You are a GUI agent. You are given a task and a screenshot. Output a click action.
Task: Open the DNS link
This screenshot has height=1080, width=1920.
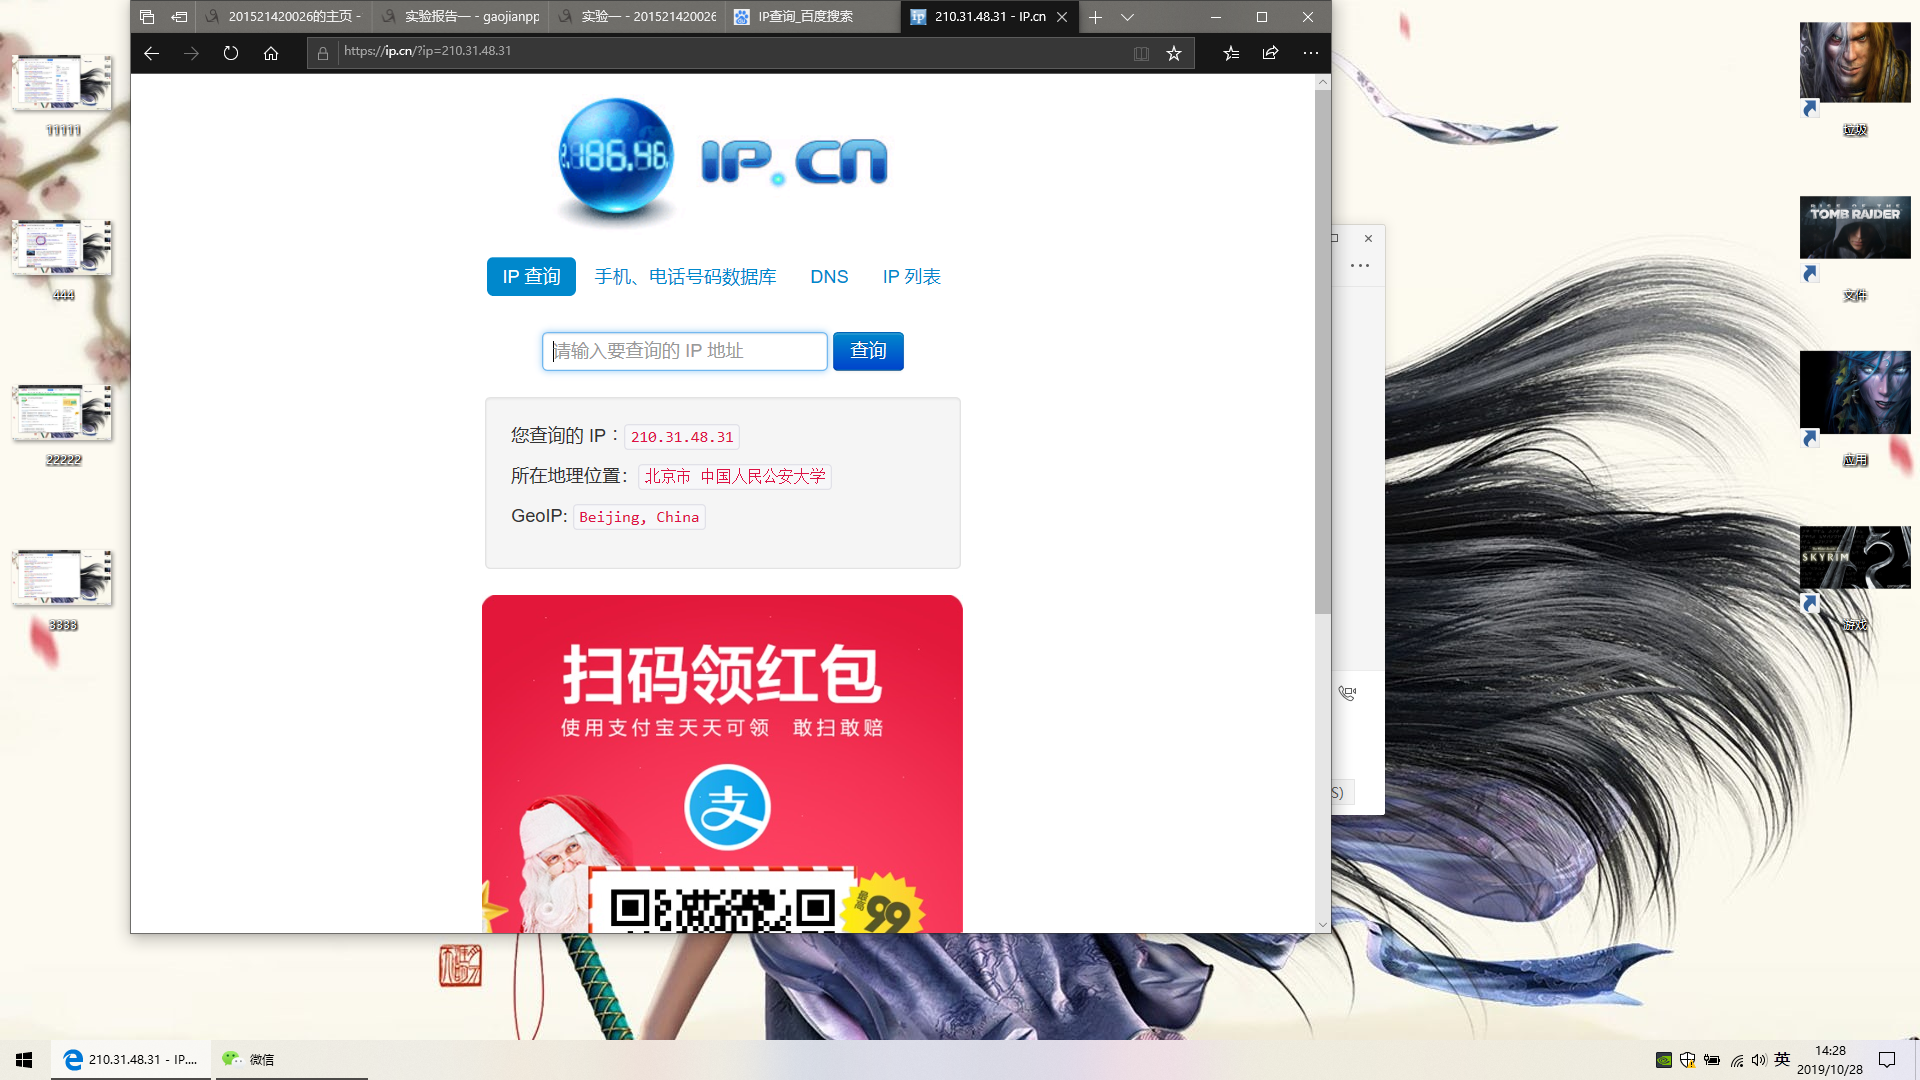829,277
